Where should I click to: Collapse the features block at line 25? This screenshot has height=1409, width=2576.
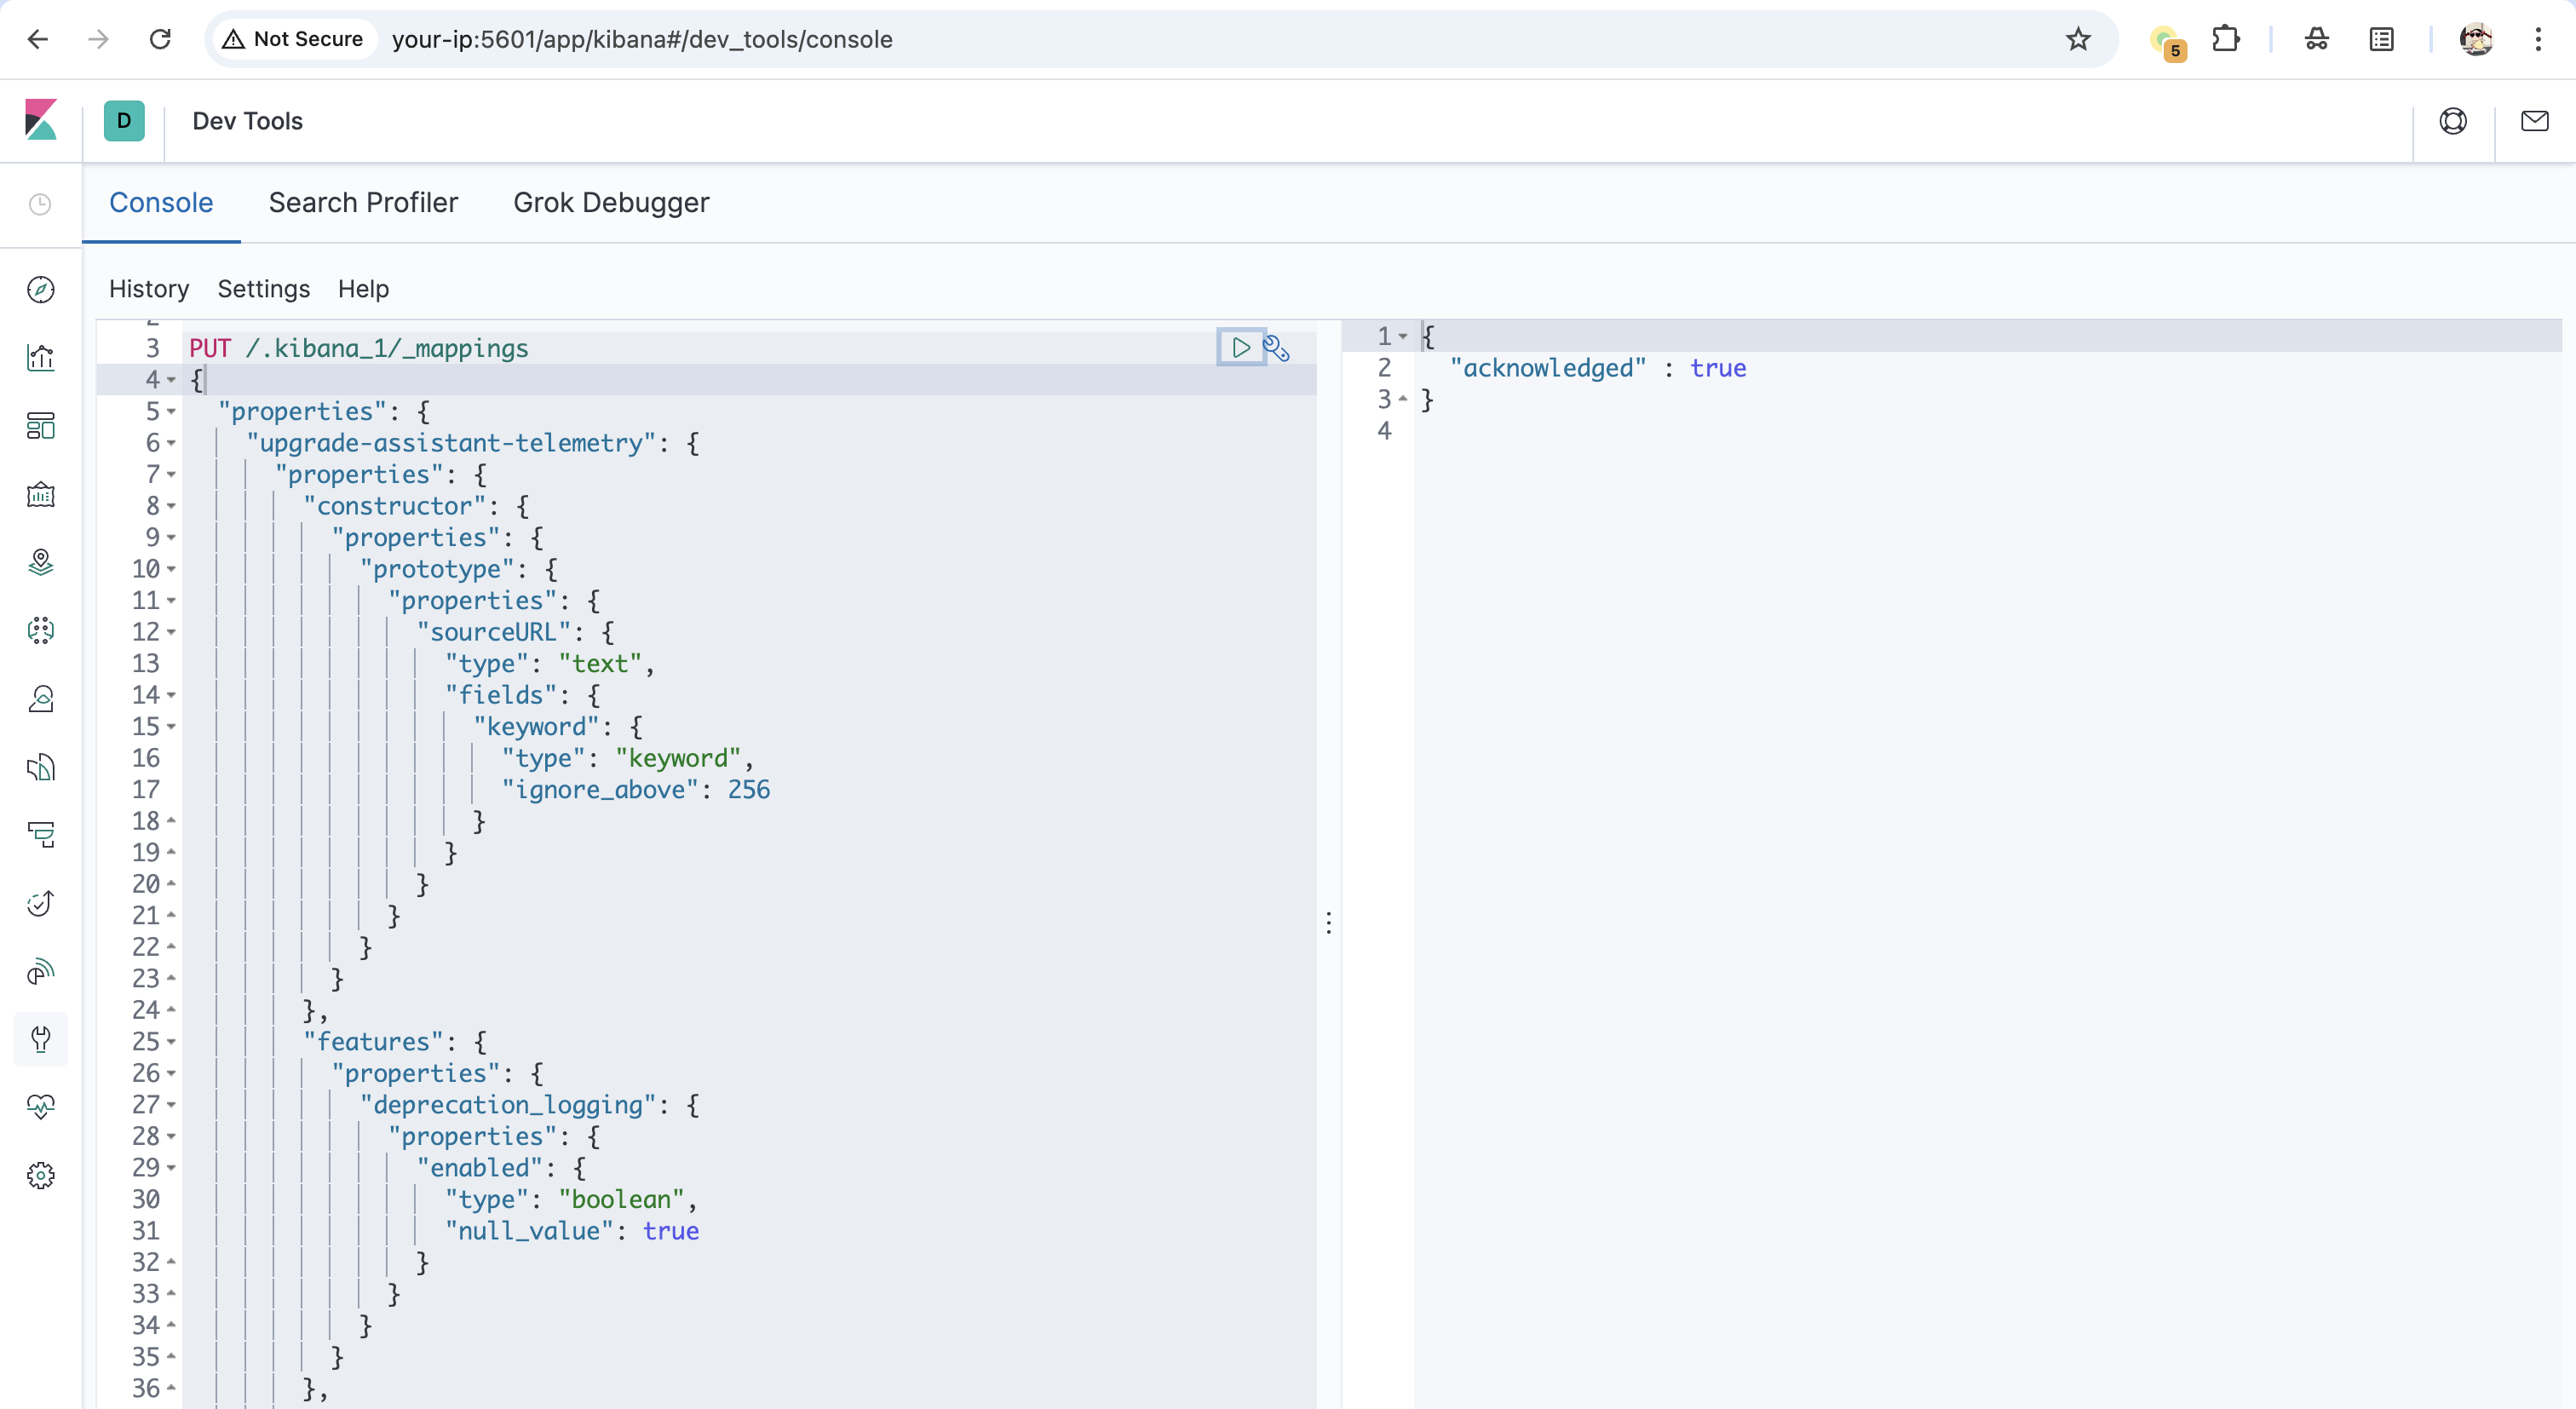point(172,1042)
